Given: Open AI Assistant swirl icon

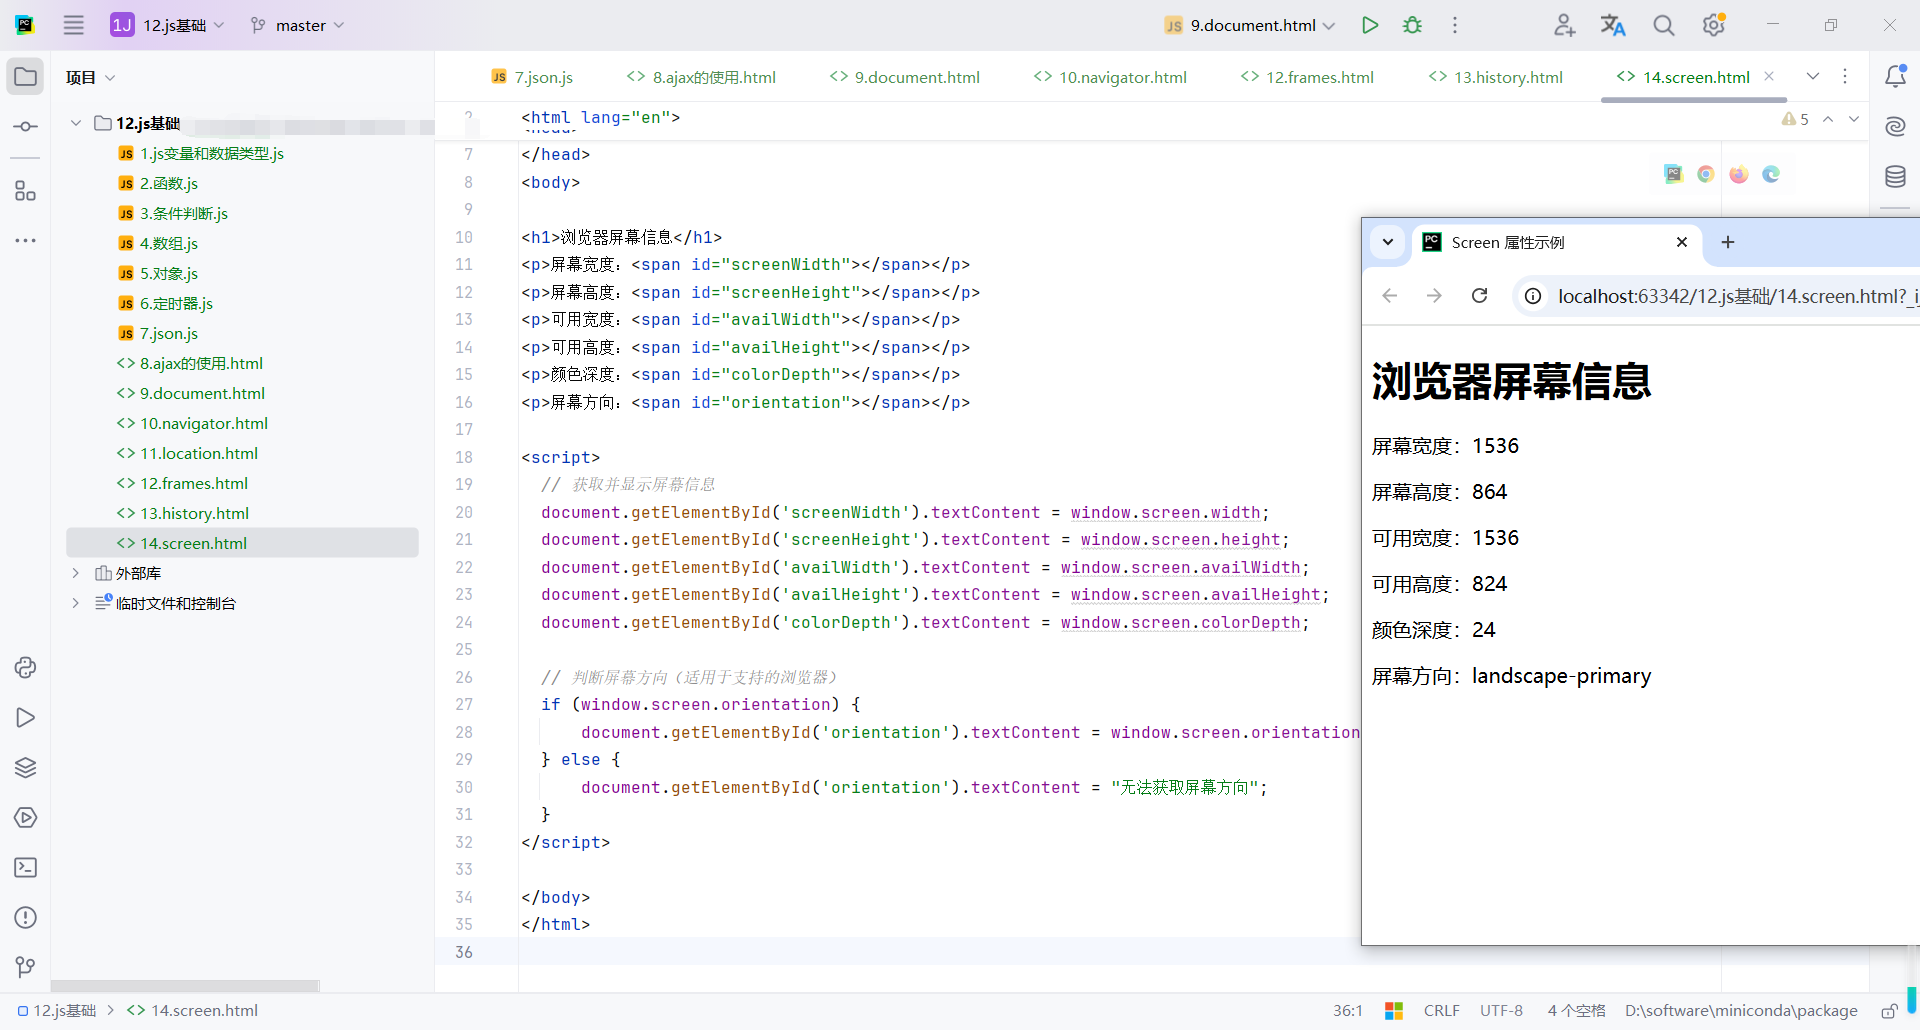Looking at the screenshot, I should (1895, 126).
